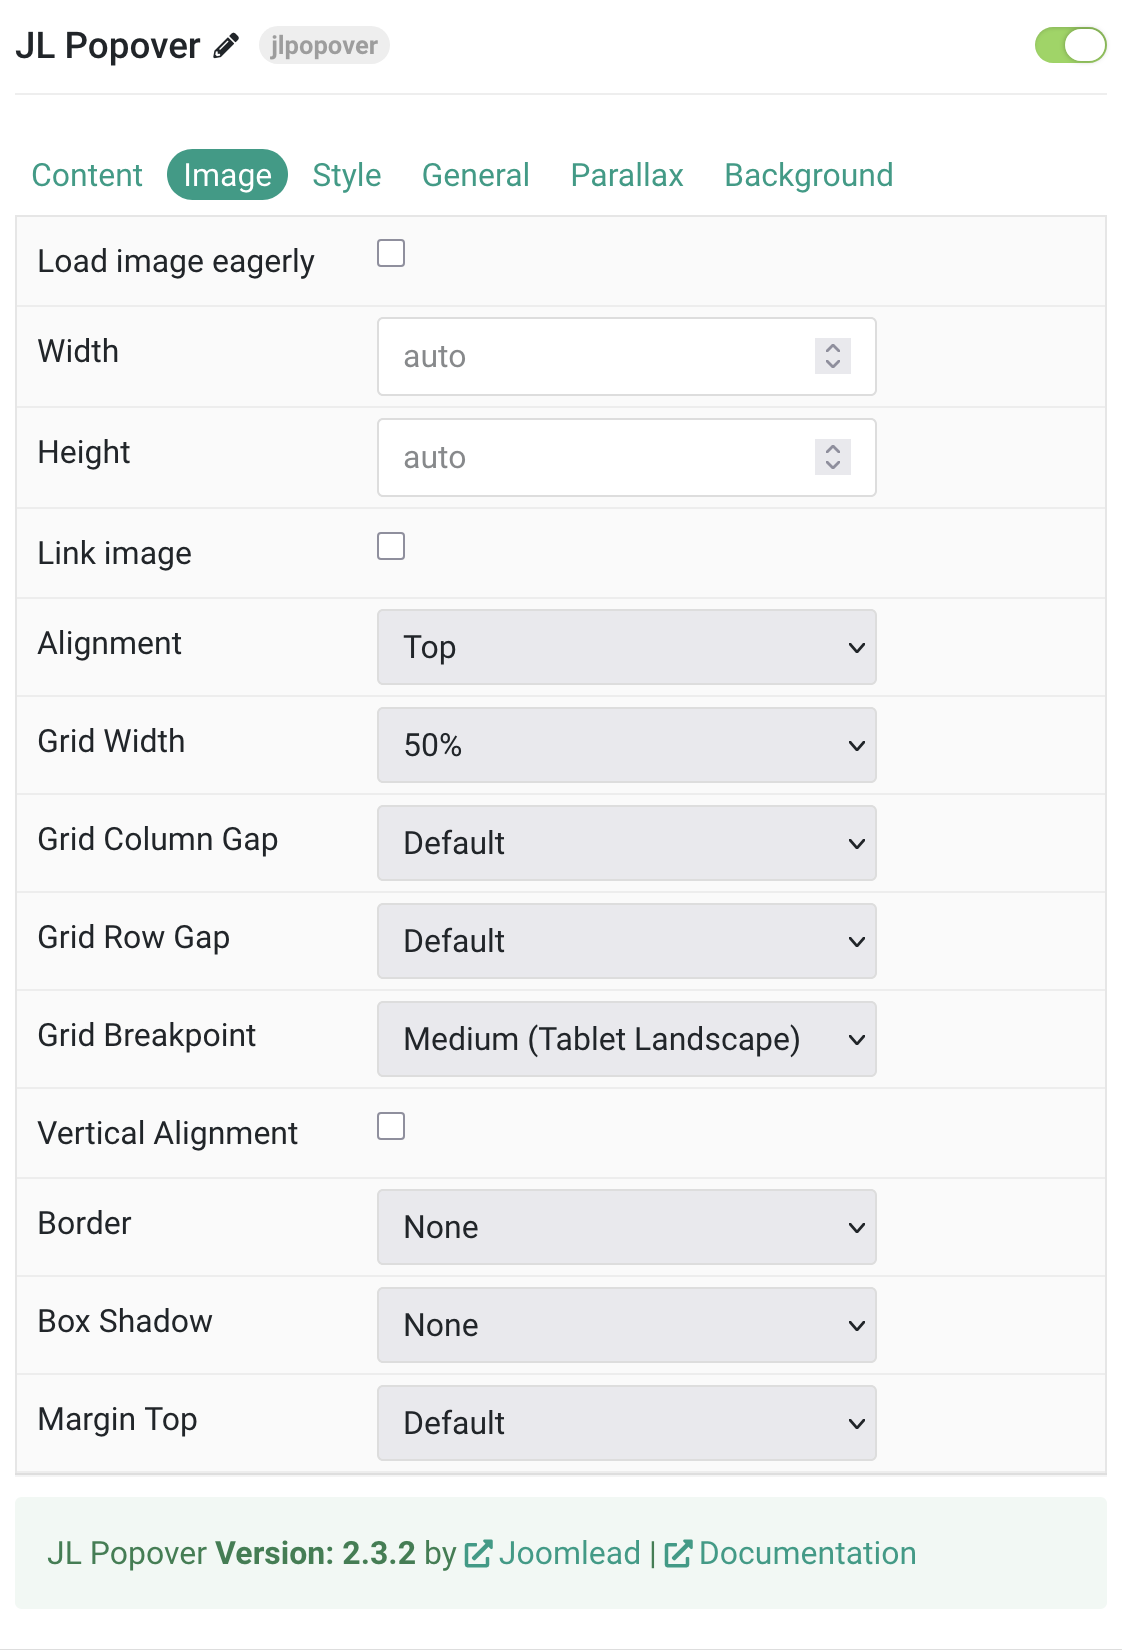The image size is (1122, 1650).
Task: Click the Documentation external link icon
Action: click(x=678, y=1553)
